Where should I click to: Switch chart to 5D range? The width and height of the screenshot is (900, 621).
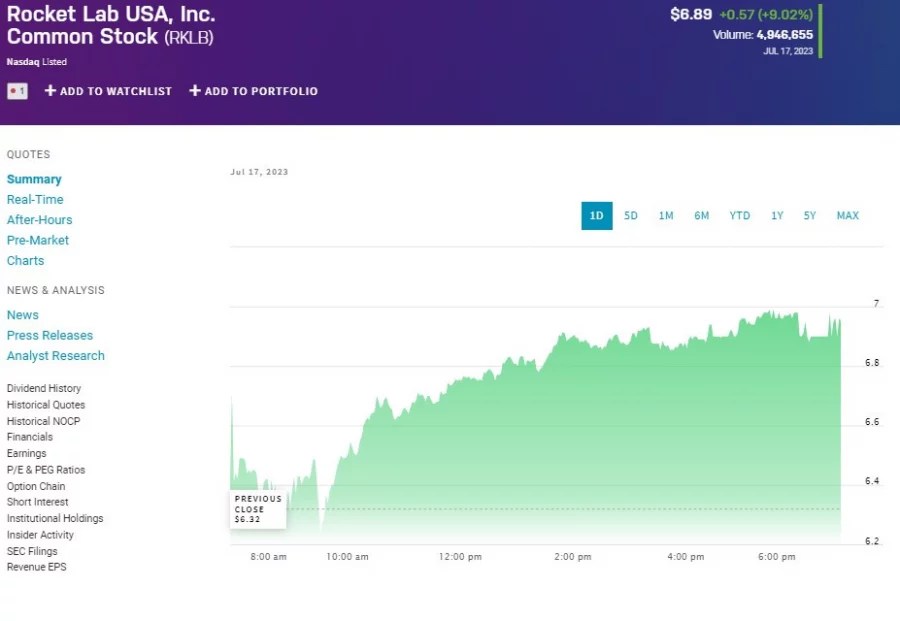click(631, 216)
